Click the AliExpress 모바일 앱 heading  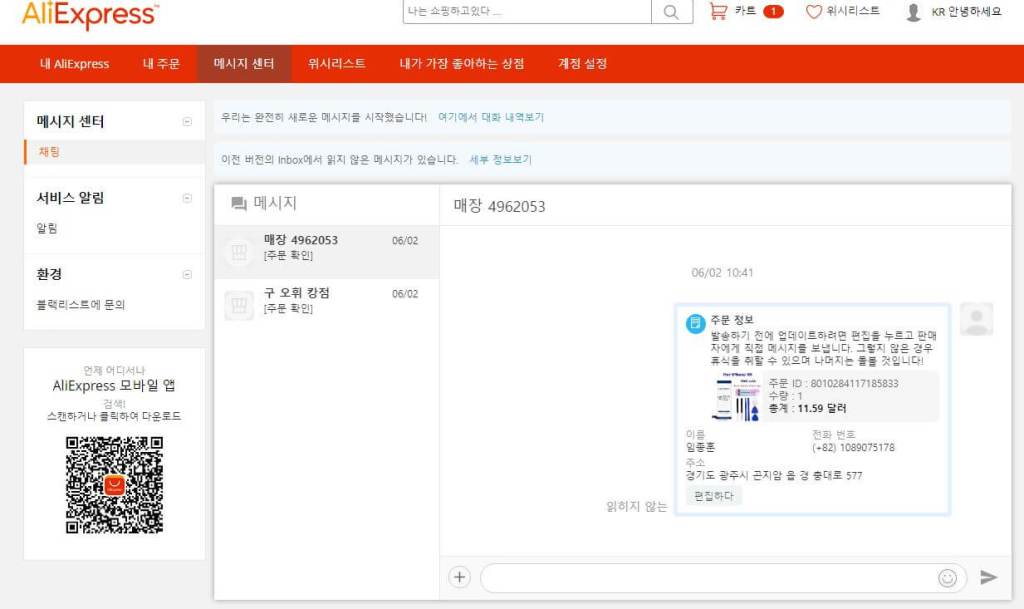pyautogui.click(x=114, y=386)
